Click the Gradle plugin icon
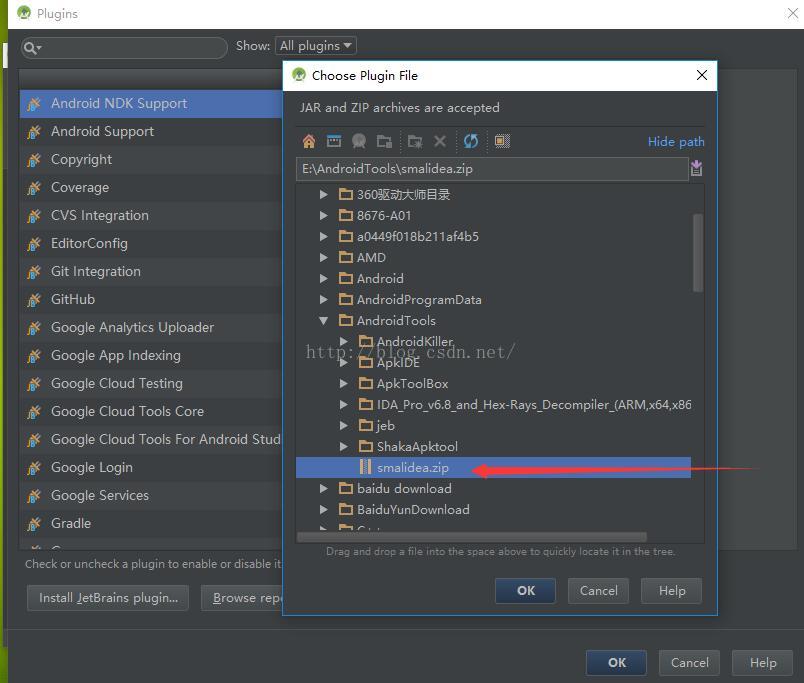 click(x=34, y=524)
